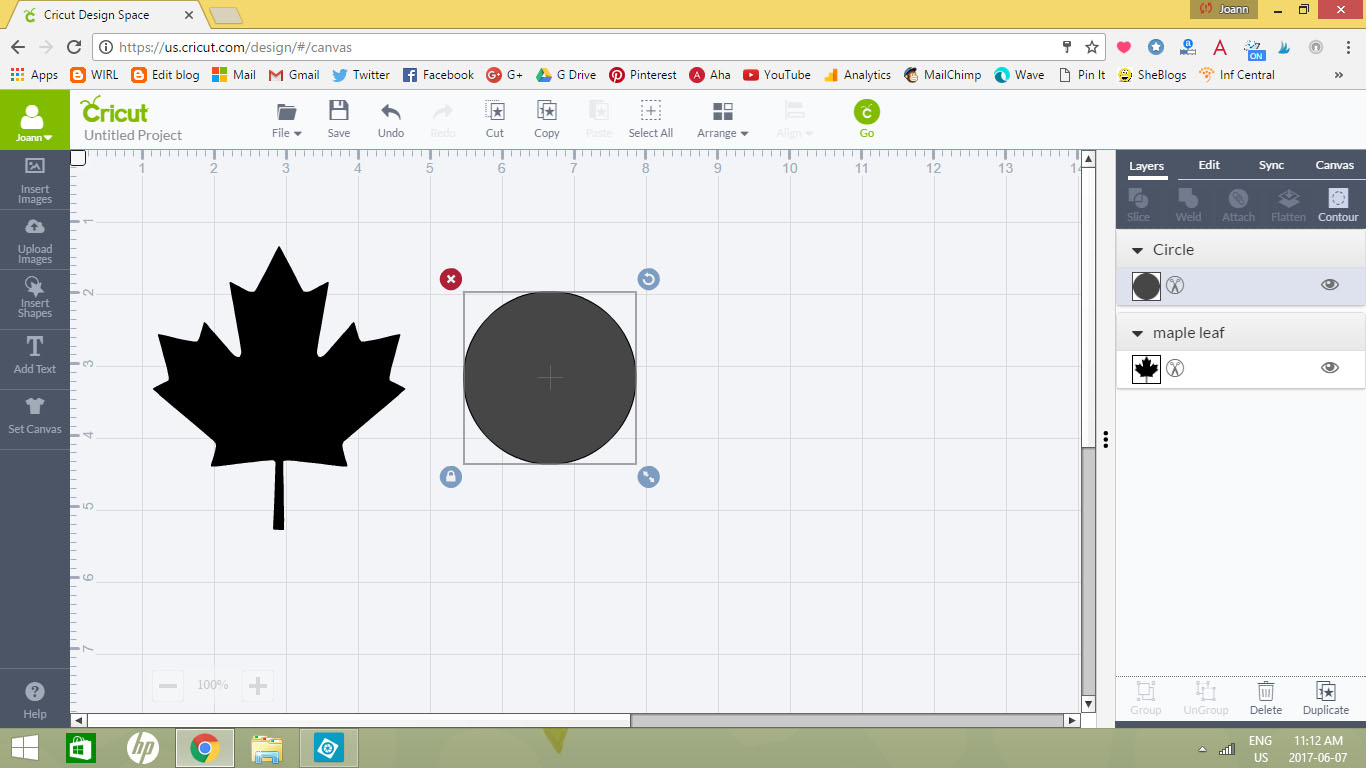Viewport: 1366px width, 768px height.
Task: Open the MailChimp bookmark
Action: [942, 75]
